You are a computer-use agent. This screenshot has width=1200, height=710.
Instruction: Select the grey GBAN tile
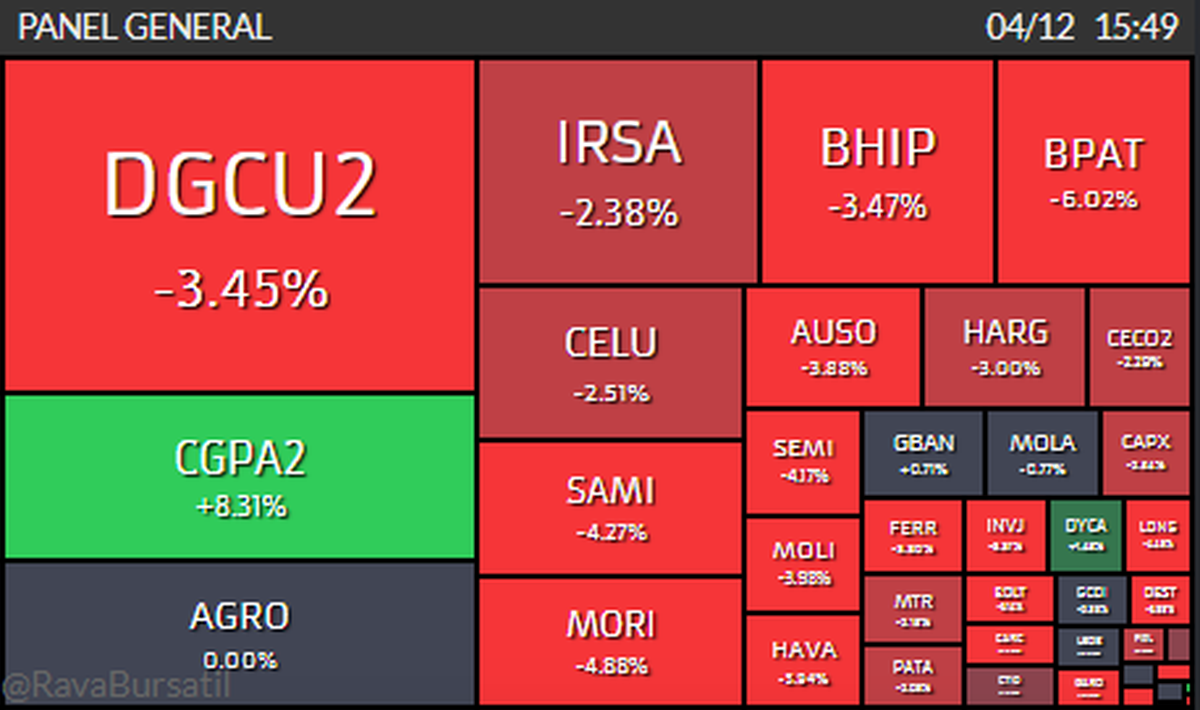(923, 452)
